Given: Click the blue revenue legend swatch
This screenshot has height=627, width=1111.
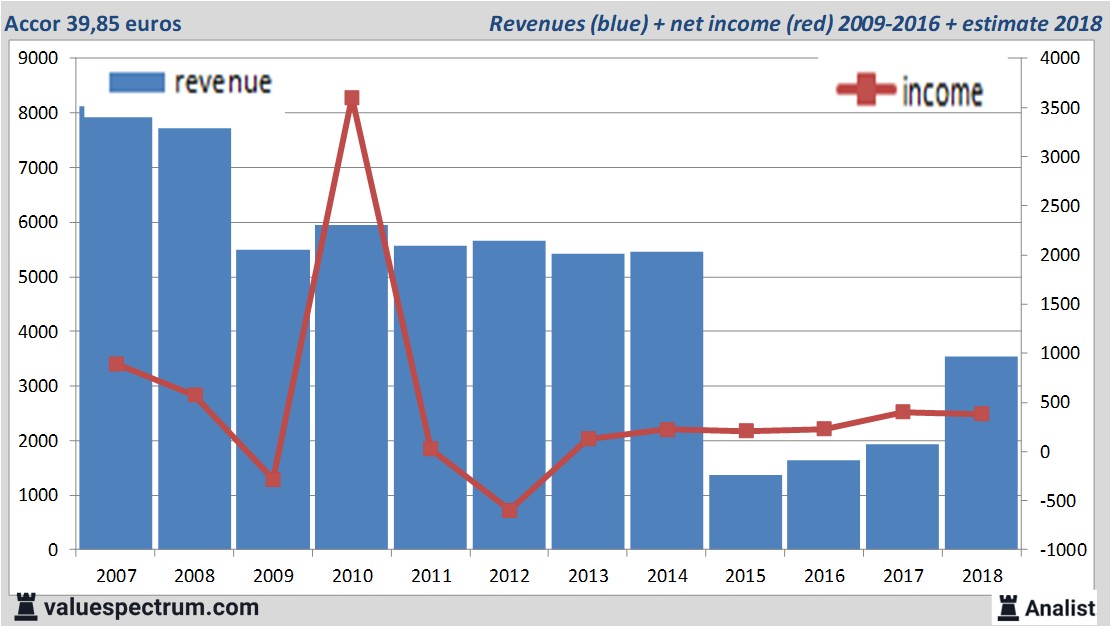Looking at the screenshot, I should (136, 83).
